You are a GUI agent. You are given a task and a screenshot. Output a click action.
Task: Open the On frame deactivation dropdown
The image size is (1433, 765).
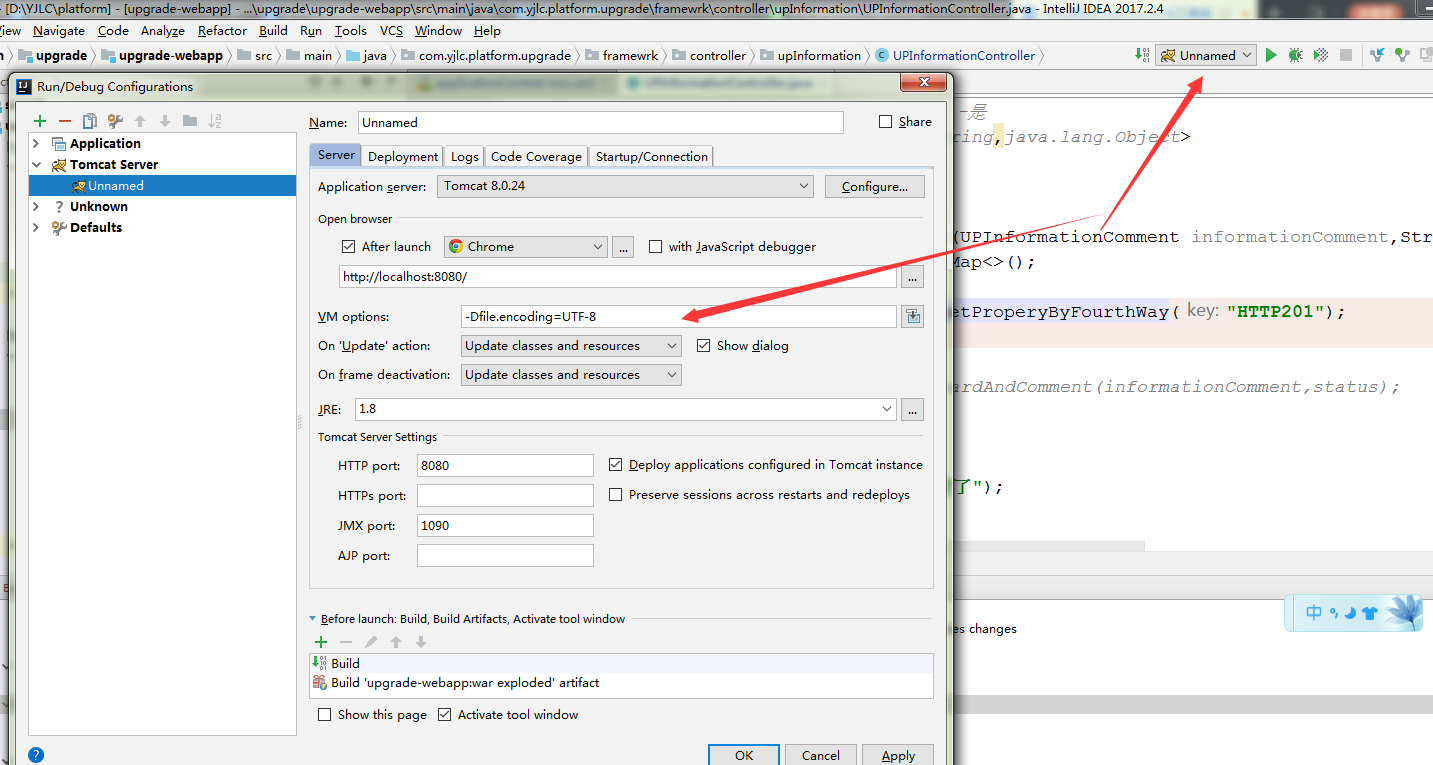click(x=571, y=374)
